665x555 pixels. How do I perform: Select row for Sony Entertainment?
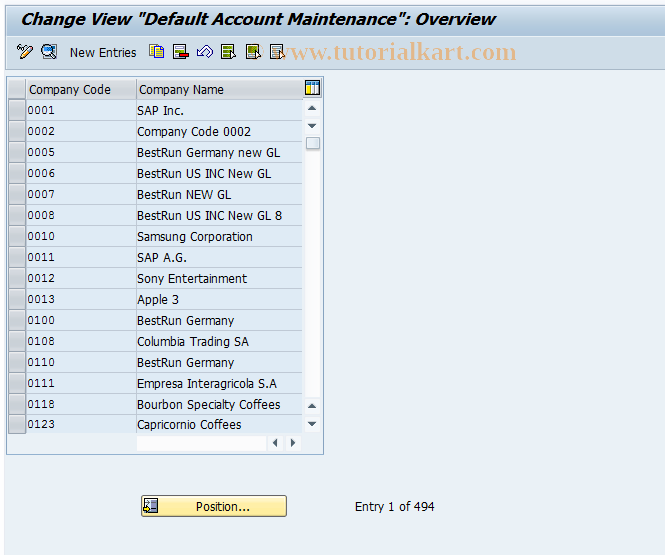[17, 278]
